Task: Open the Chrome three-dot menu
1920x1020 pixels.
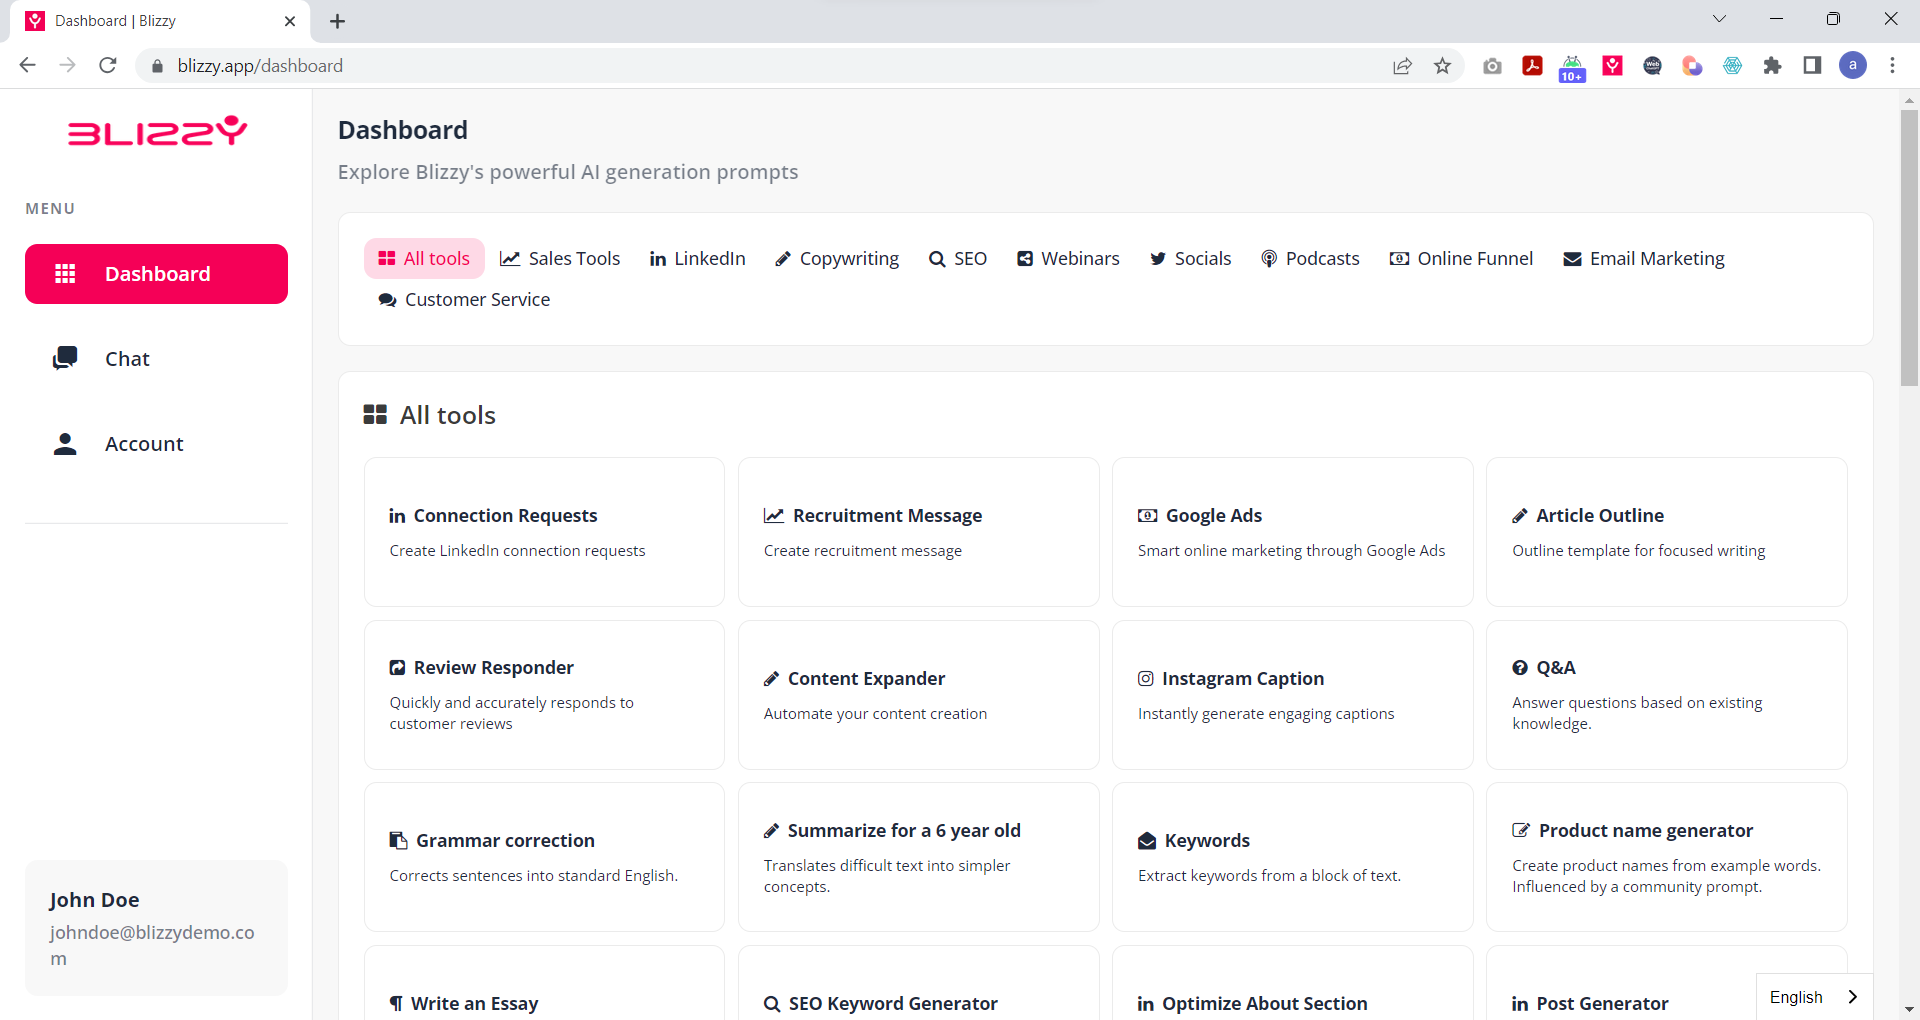Action: click(x=1892, y=66)
